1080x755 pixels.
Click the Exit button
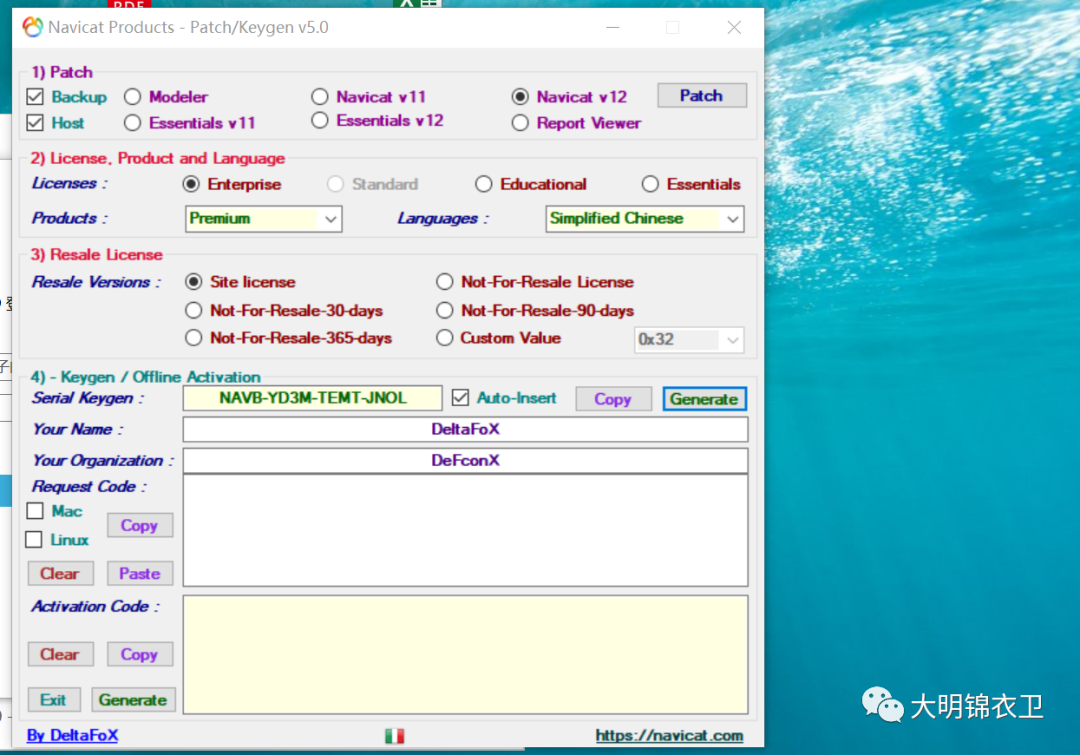(x=54, y=700)
